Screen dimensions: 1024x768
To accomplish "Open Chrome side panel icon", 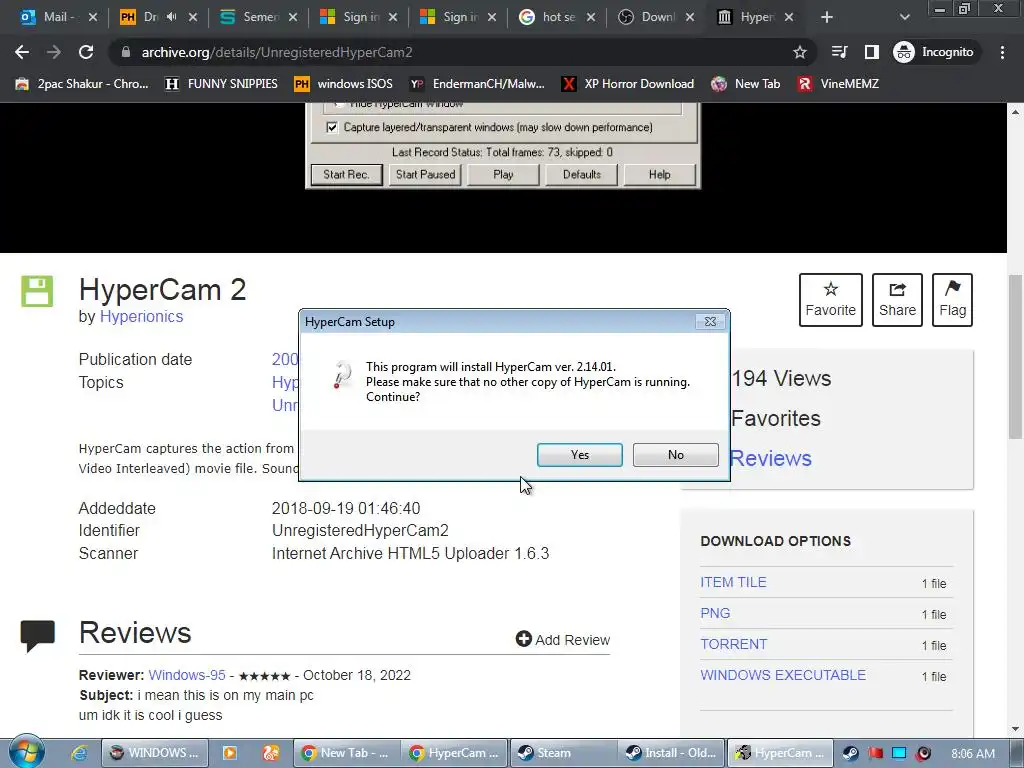I will tap(871, 52).
